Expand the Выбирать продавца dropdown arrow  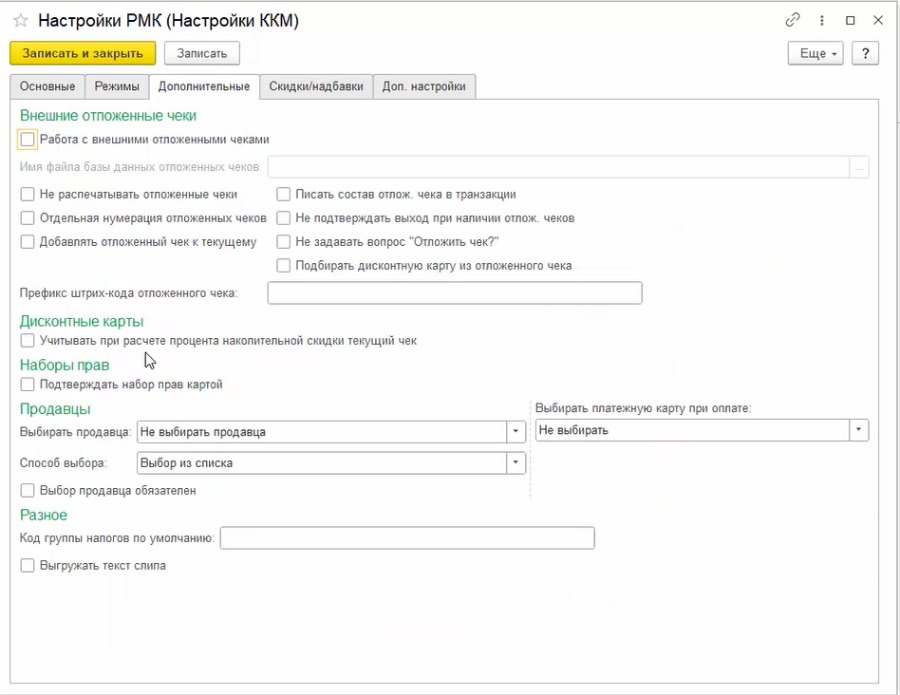(515, 432)
